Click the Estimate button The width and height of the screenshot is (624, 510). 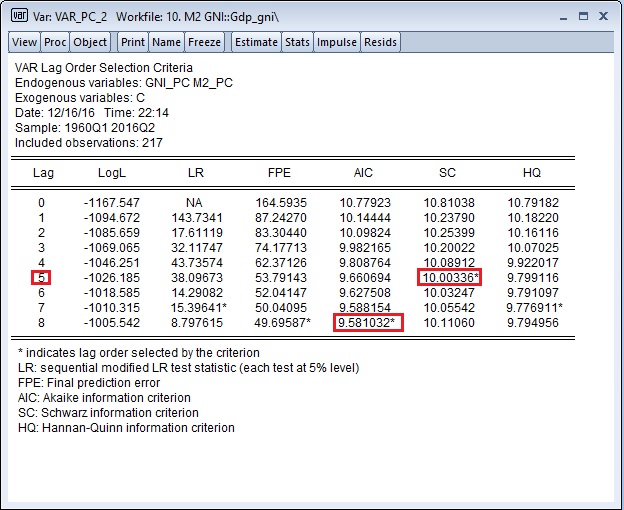pyautogui.click(x=255, y=42)
